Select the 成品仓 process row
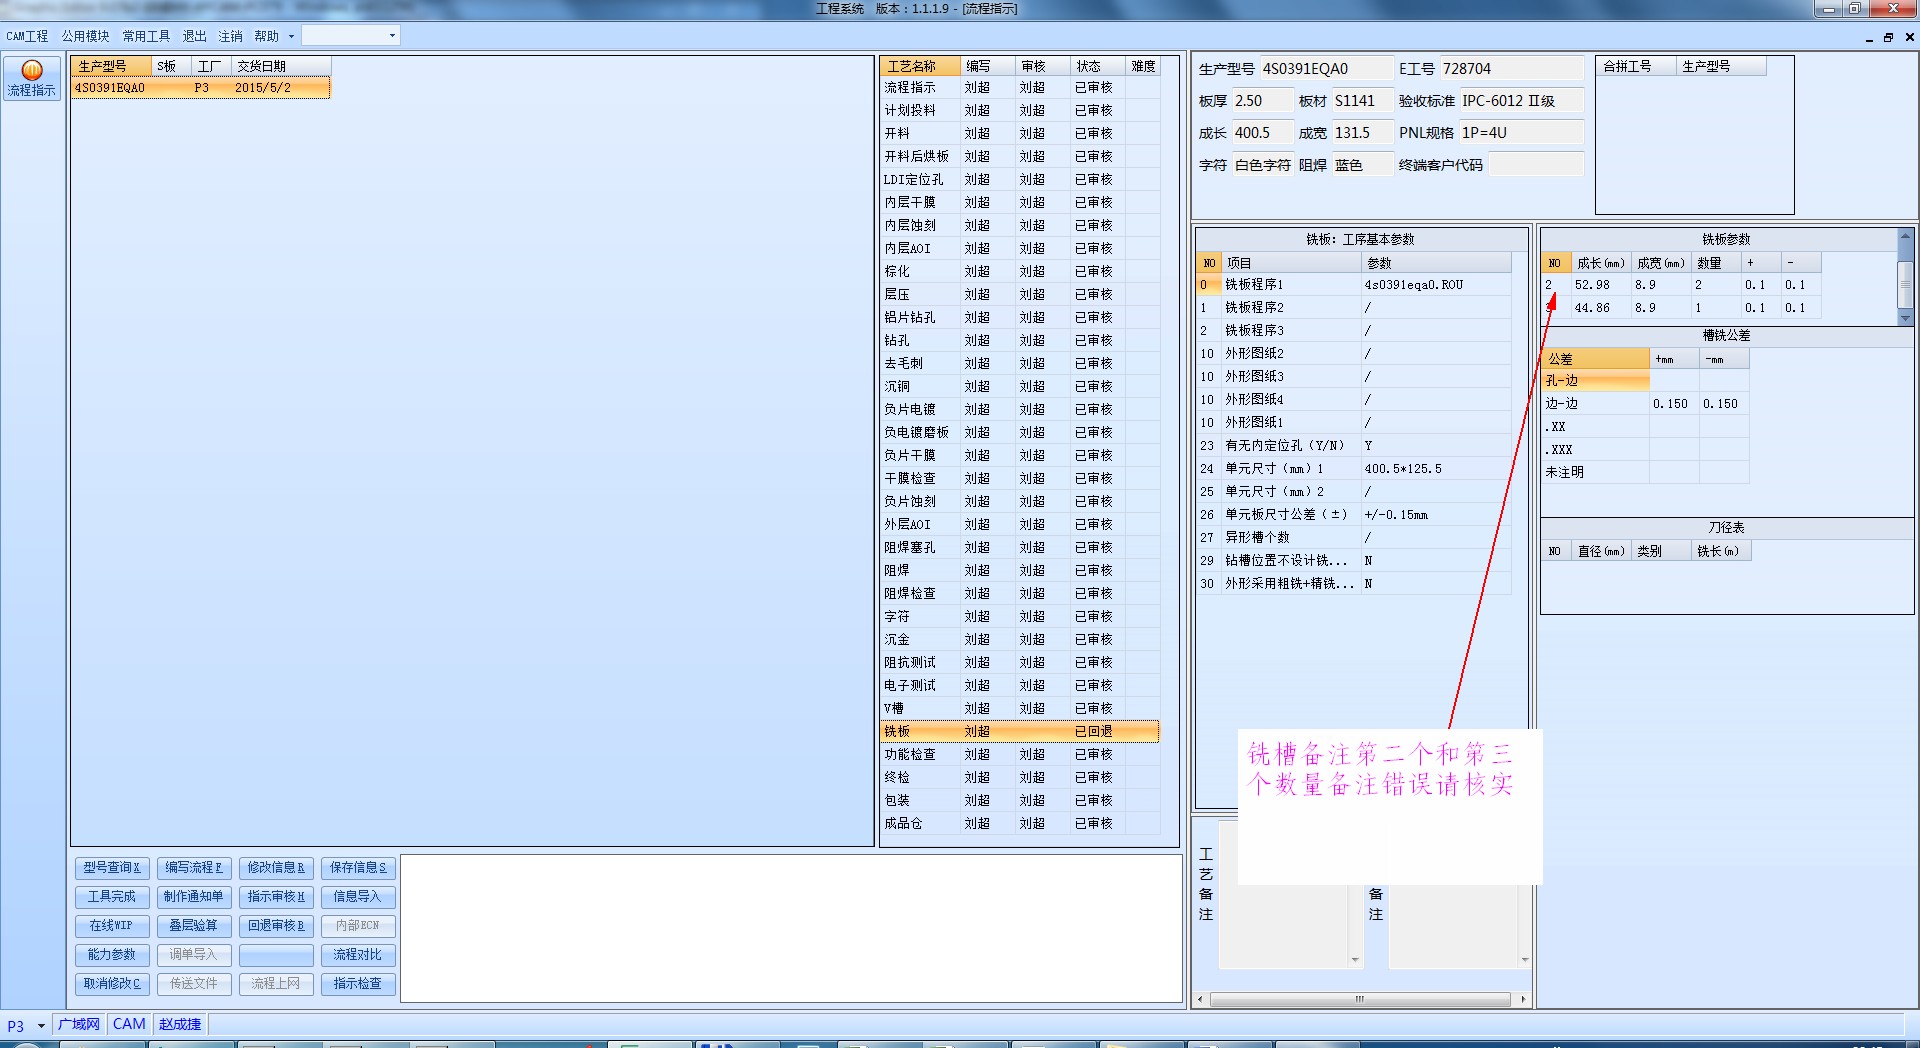 coord(1019,824)
